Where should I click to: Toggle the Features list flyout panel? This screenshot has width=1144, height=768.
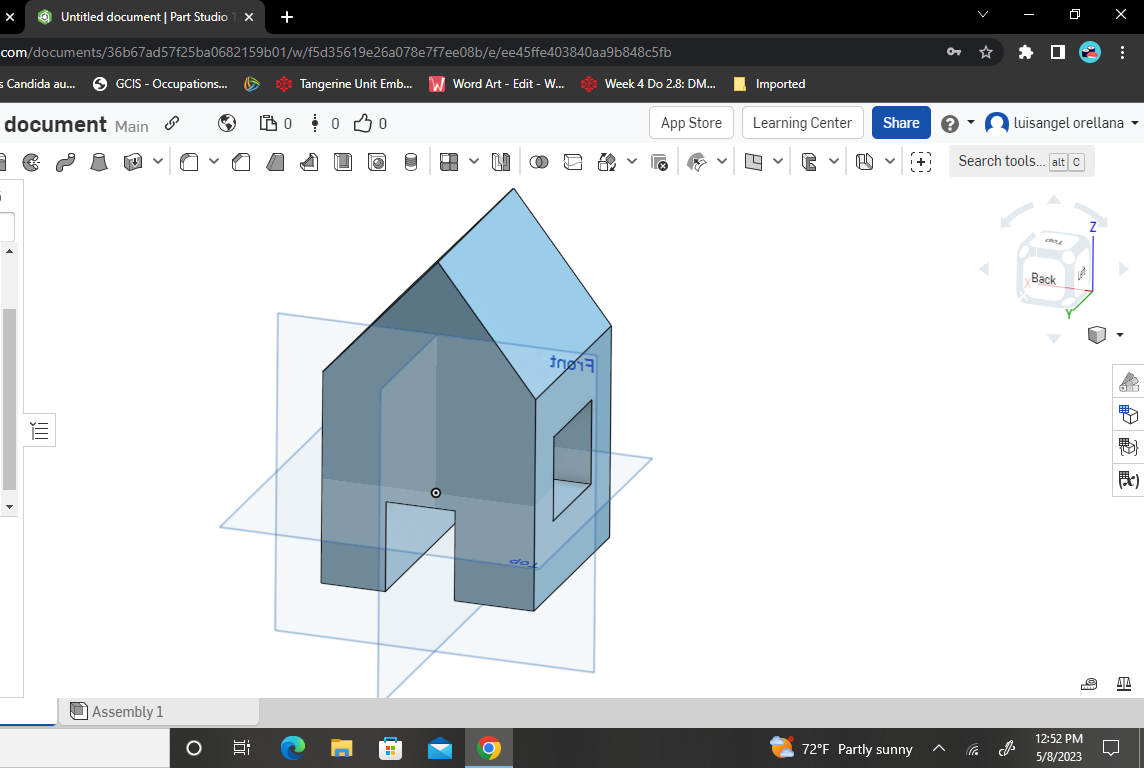39,429
